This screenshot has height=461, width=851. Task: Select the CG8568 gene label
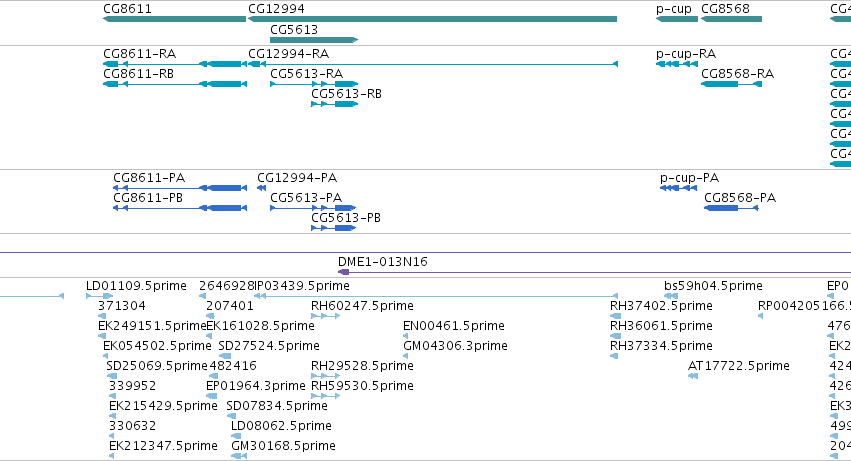pyautogui.click(x=725, y=9)
